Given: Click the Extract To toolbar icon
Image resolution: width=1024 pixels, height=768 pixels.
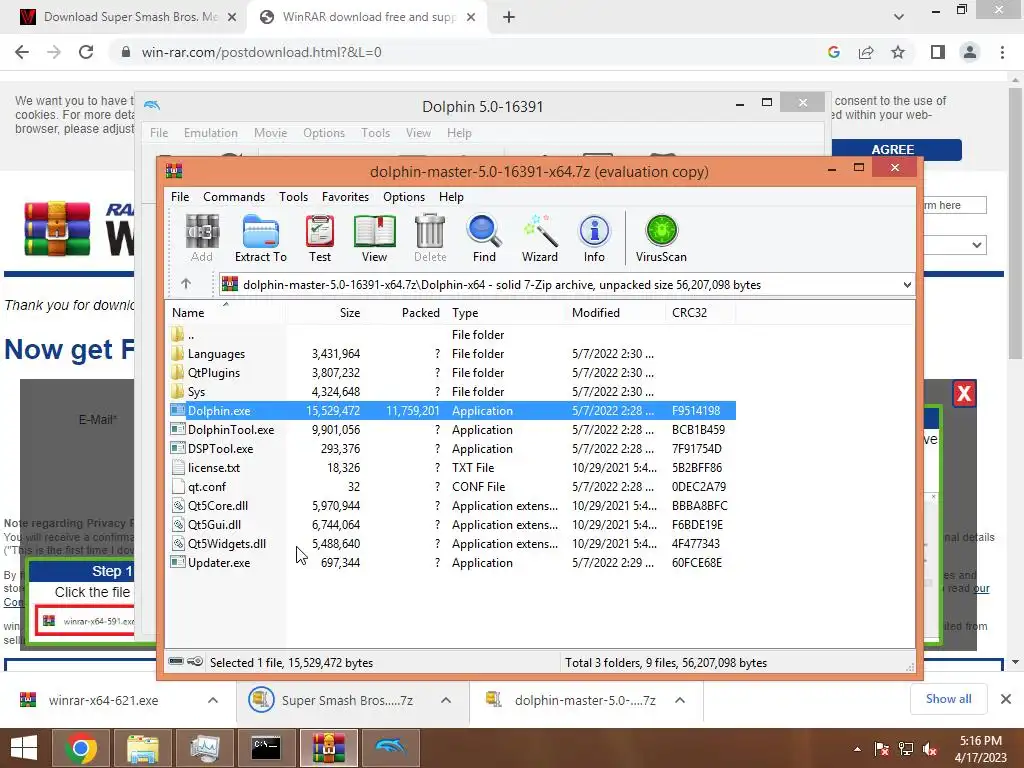Looking at the screenshot, I should coord(261,238).
